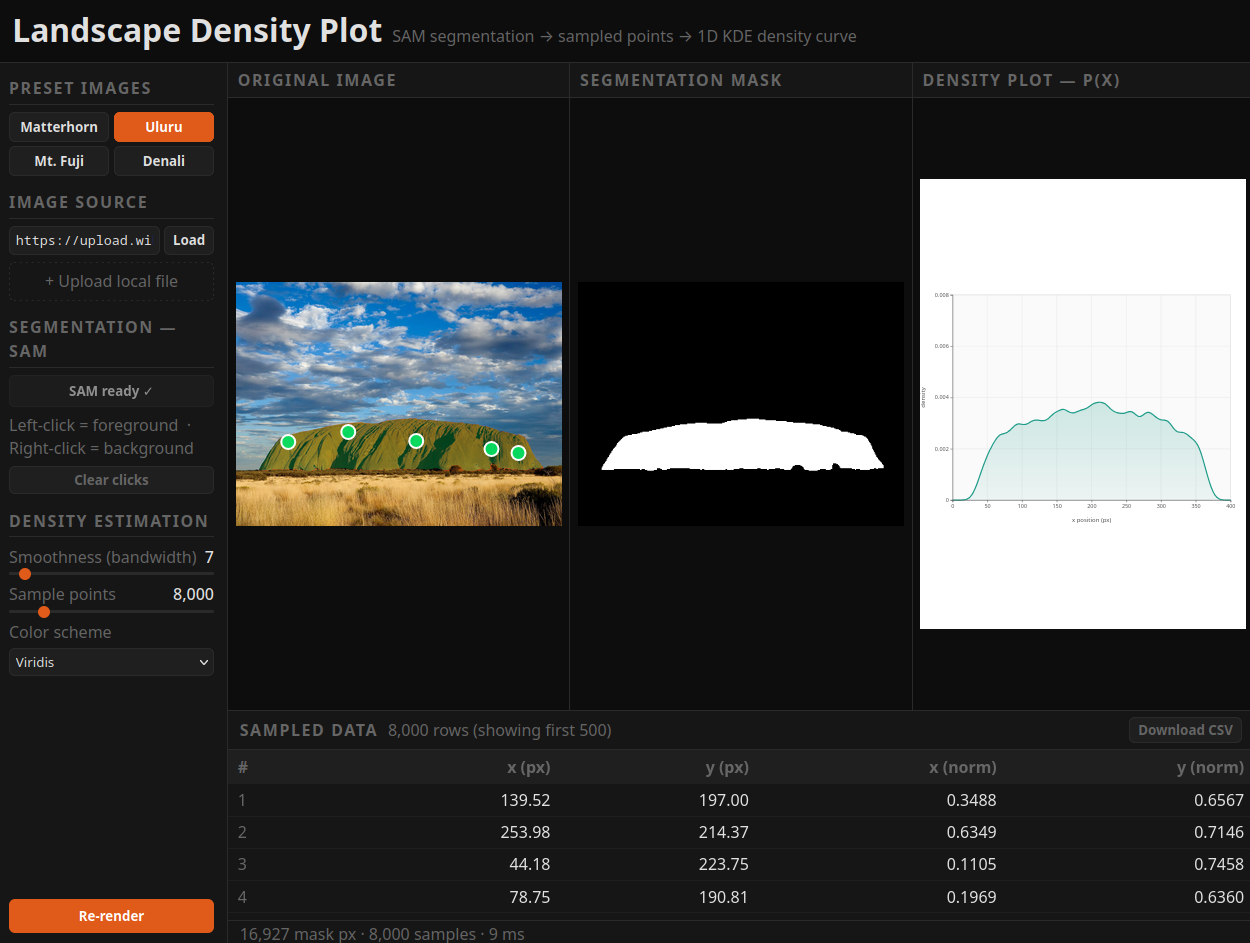Click the cell value 0.6360
This screenshot has height=943, width=1250.
point(1219,897)
